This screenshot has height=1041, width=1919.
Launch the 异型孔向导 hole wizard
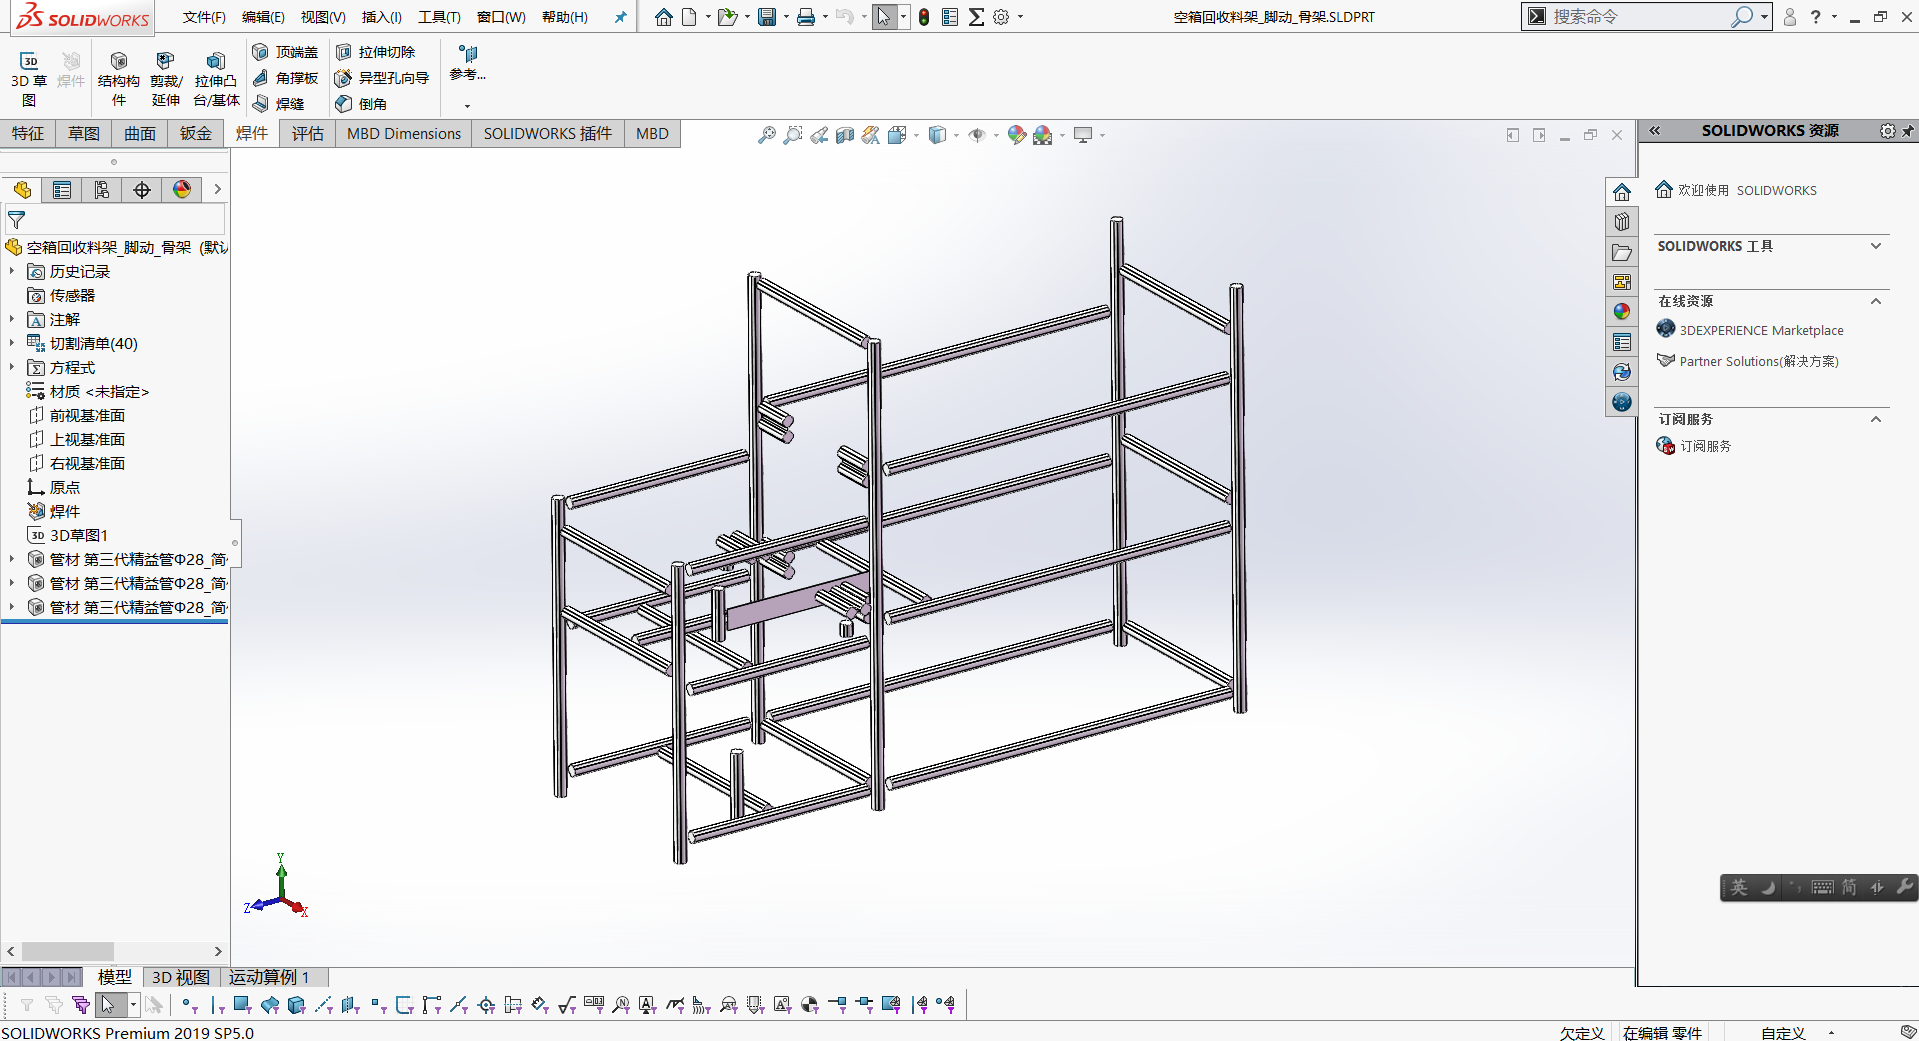tap(382, 78)
